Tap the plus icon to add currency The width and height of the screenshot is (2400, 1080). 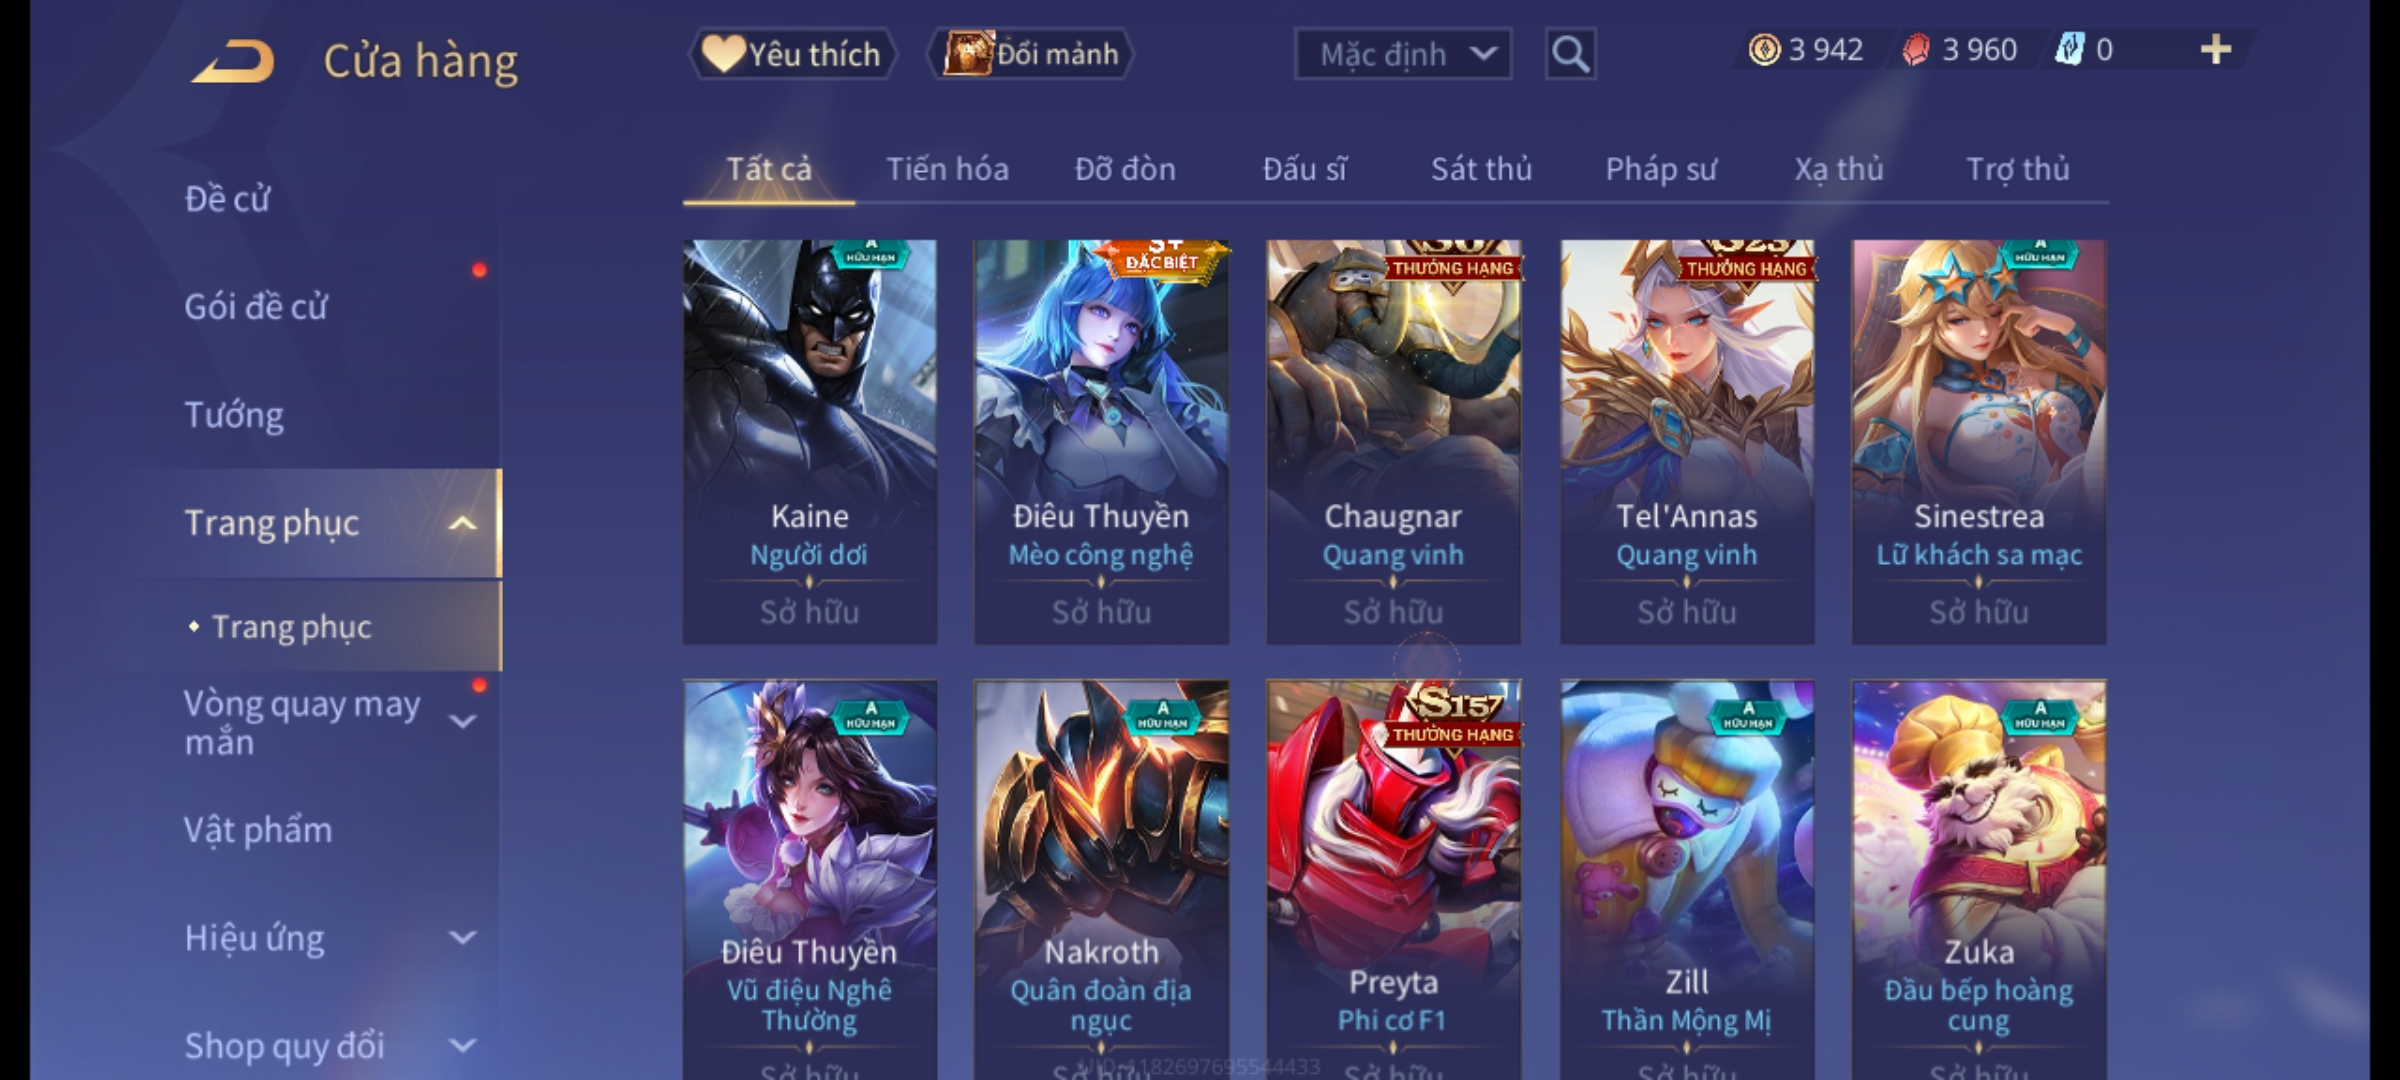tap(2216, 50)
